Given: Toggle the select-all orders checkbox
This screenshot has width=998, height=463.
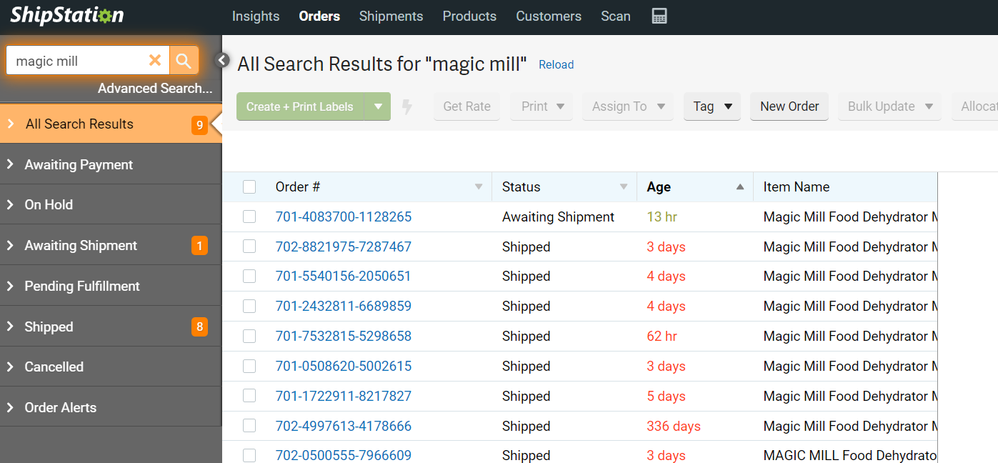Looking at the screenshot, I should point(250,187).
